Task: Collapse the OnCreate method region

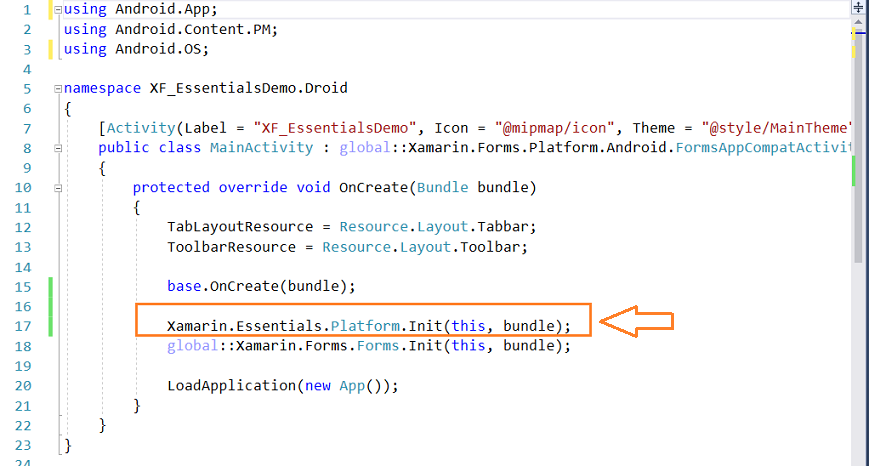Action: click(x=58, y=188)
